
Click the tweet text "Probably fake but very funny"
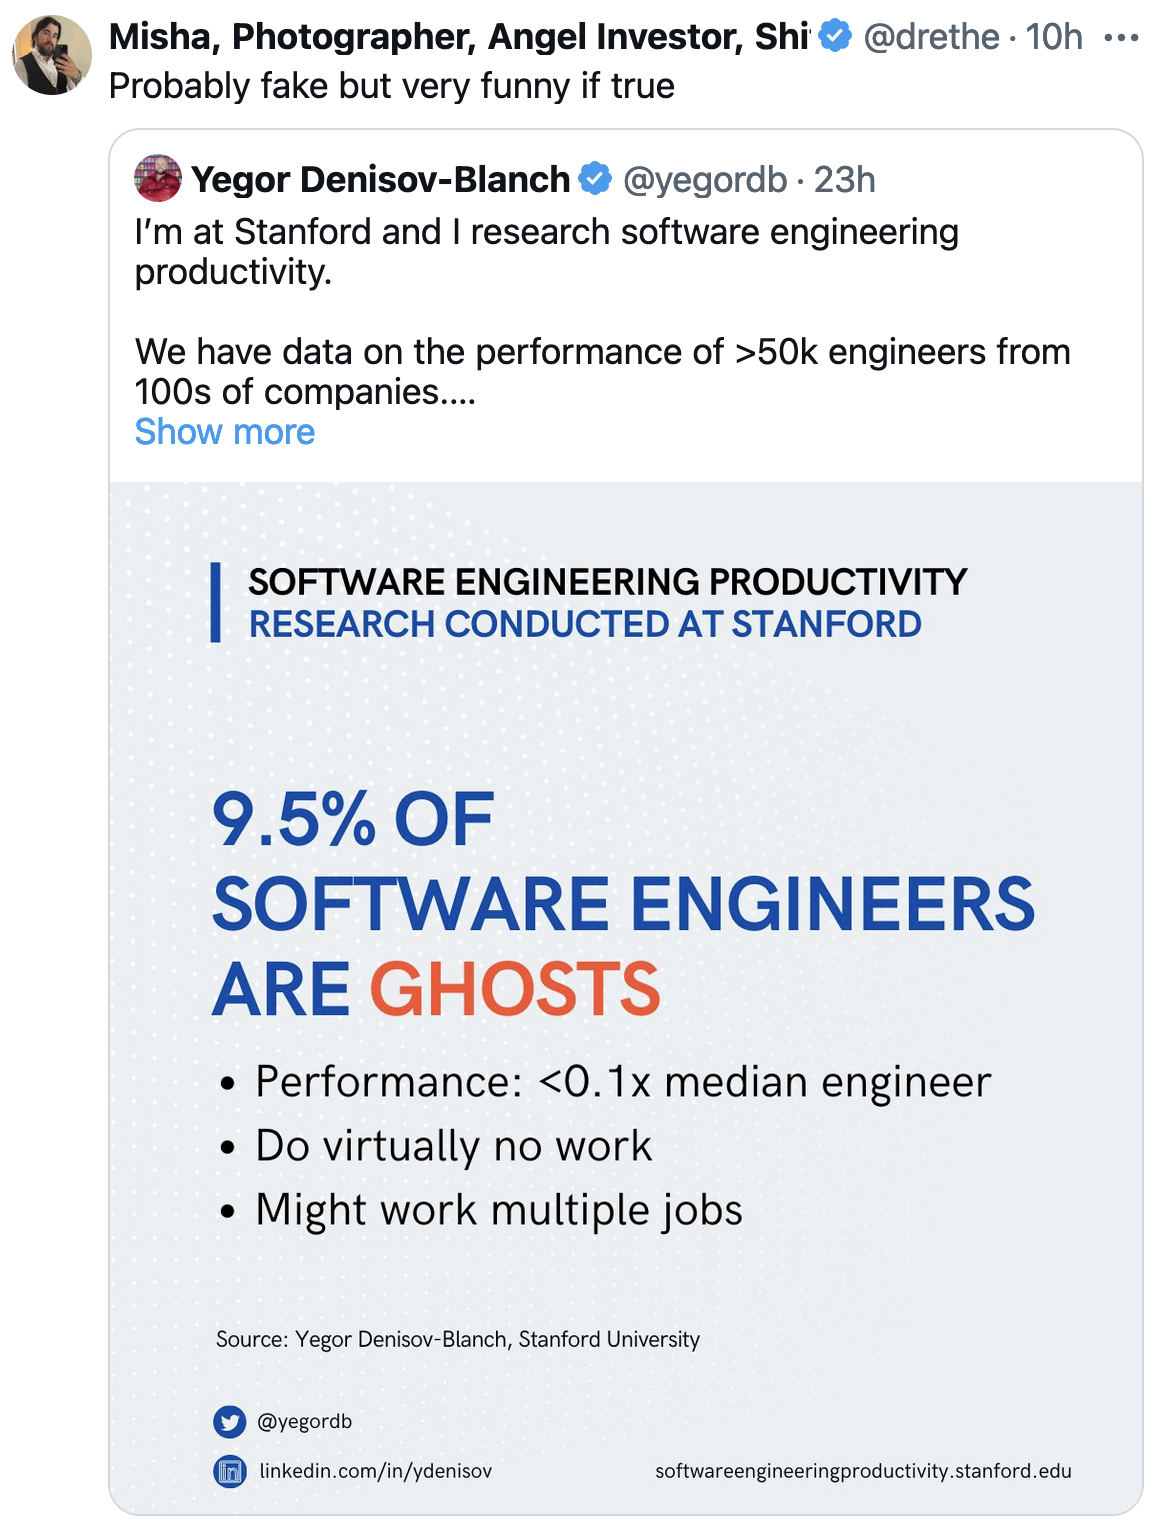click(391, 86)
